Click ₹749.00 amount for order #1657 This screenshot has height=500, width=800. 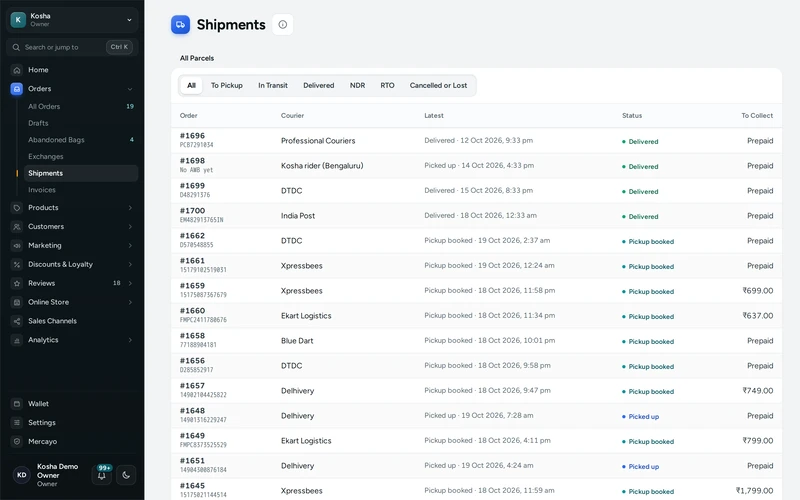(x=758, y=391)
